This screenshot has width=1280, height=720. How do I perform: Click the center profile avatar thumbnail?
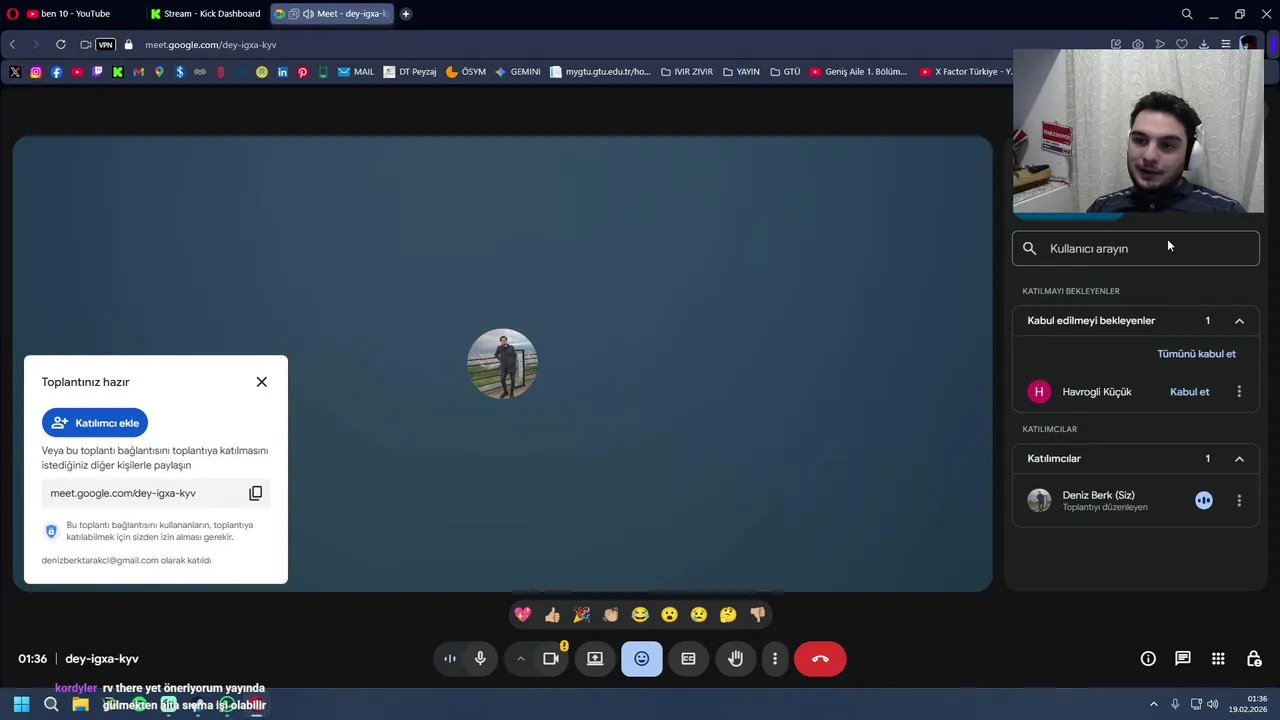(502, 364)
